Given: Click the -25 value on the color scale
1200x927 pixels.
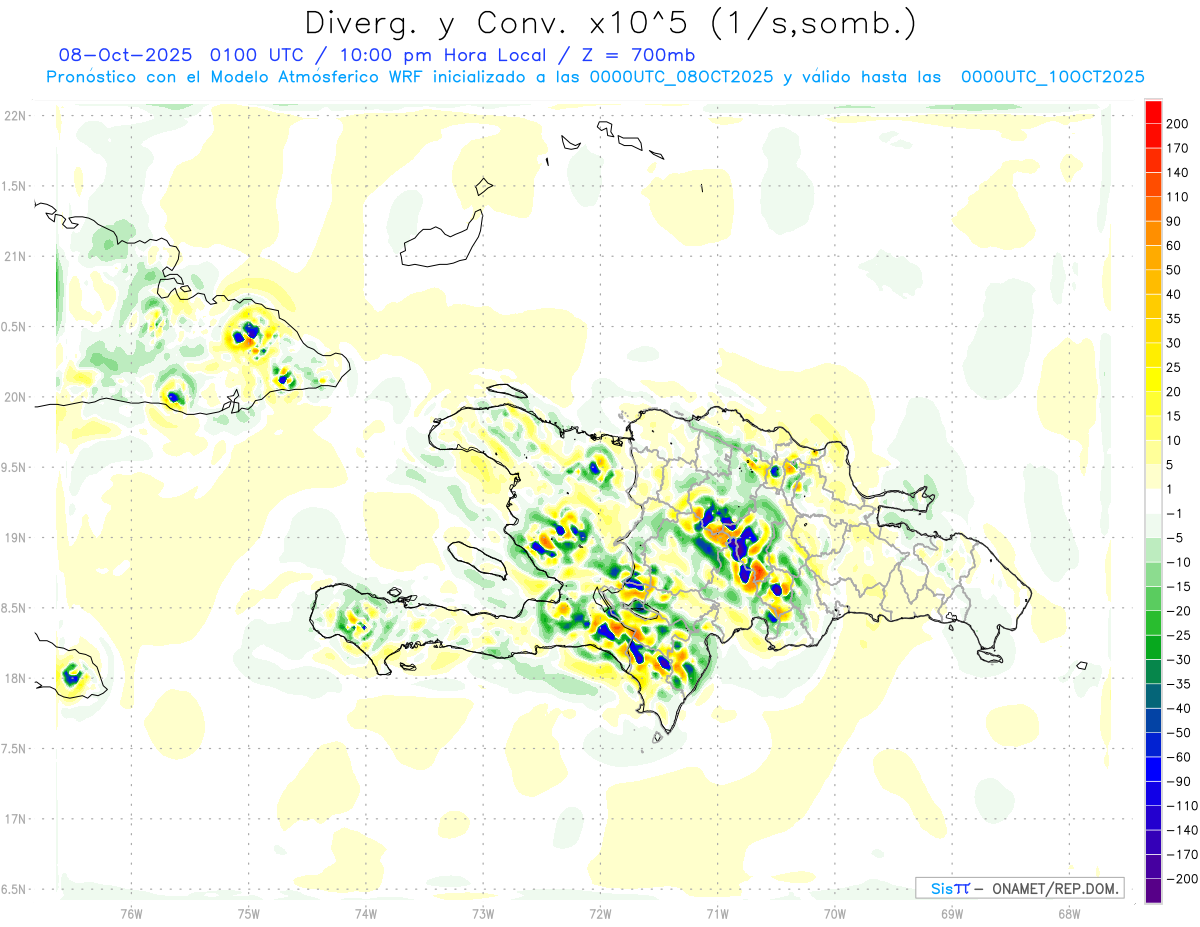Looking at the screenshot, I should coord(1177,635).
